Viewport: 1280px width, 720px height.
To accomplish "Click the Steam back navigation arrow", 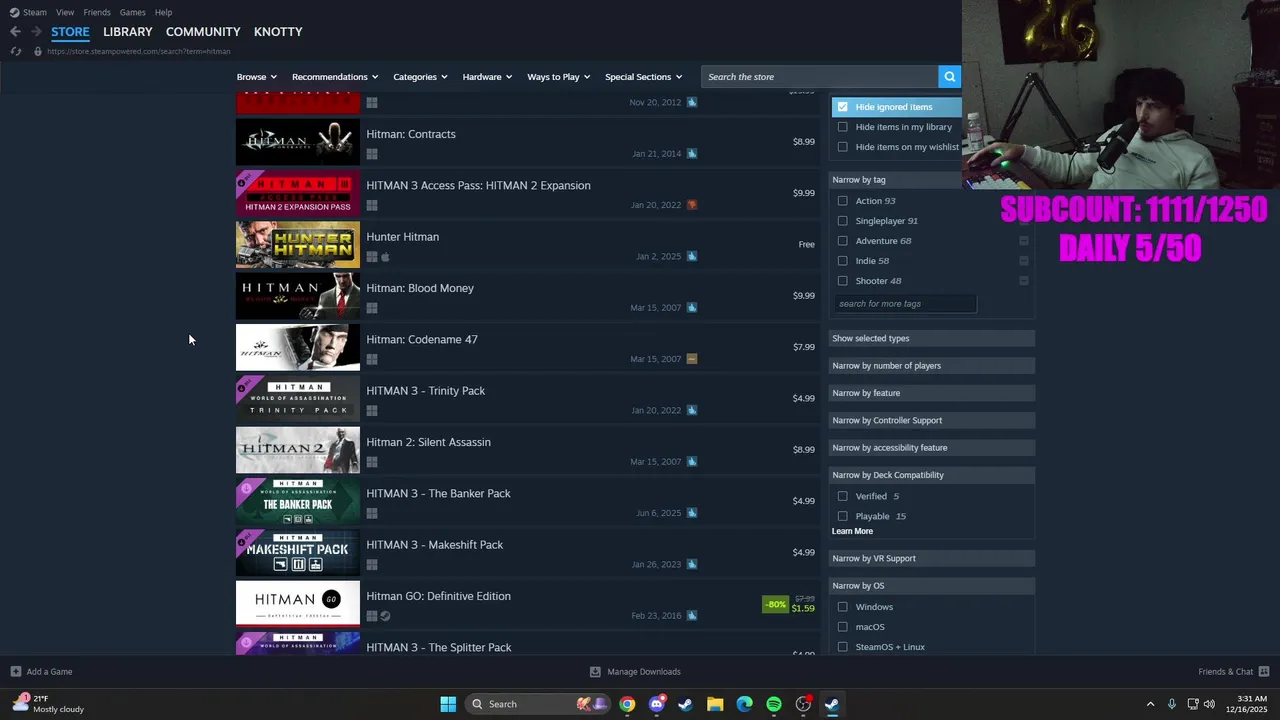I will click(x=15, y=32).
